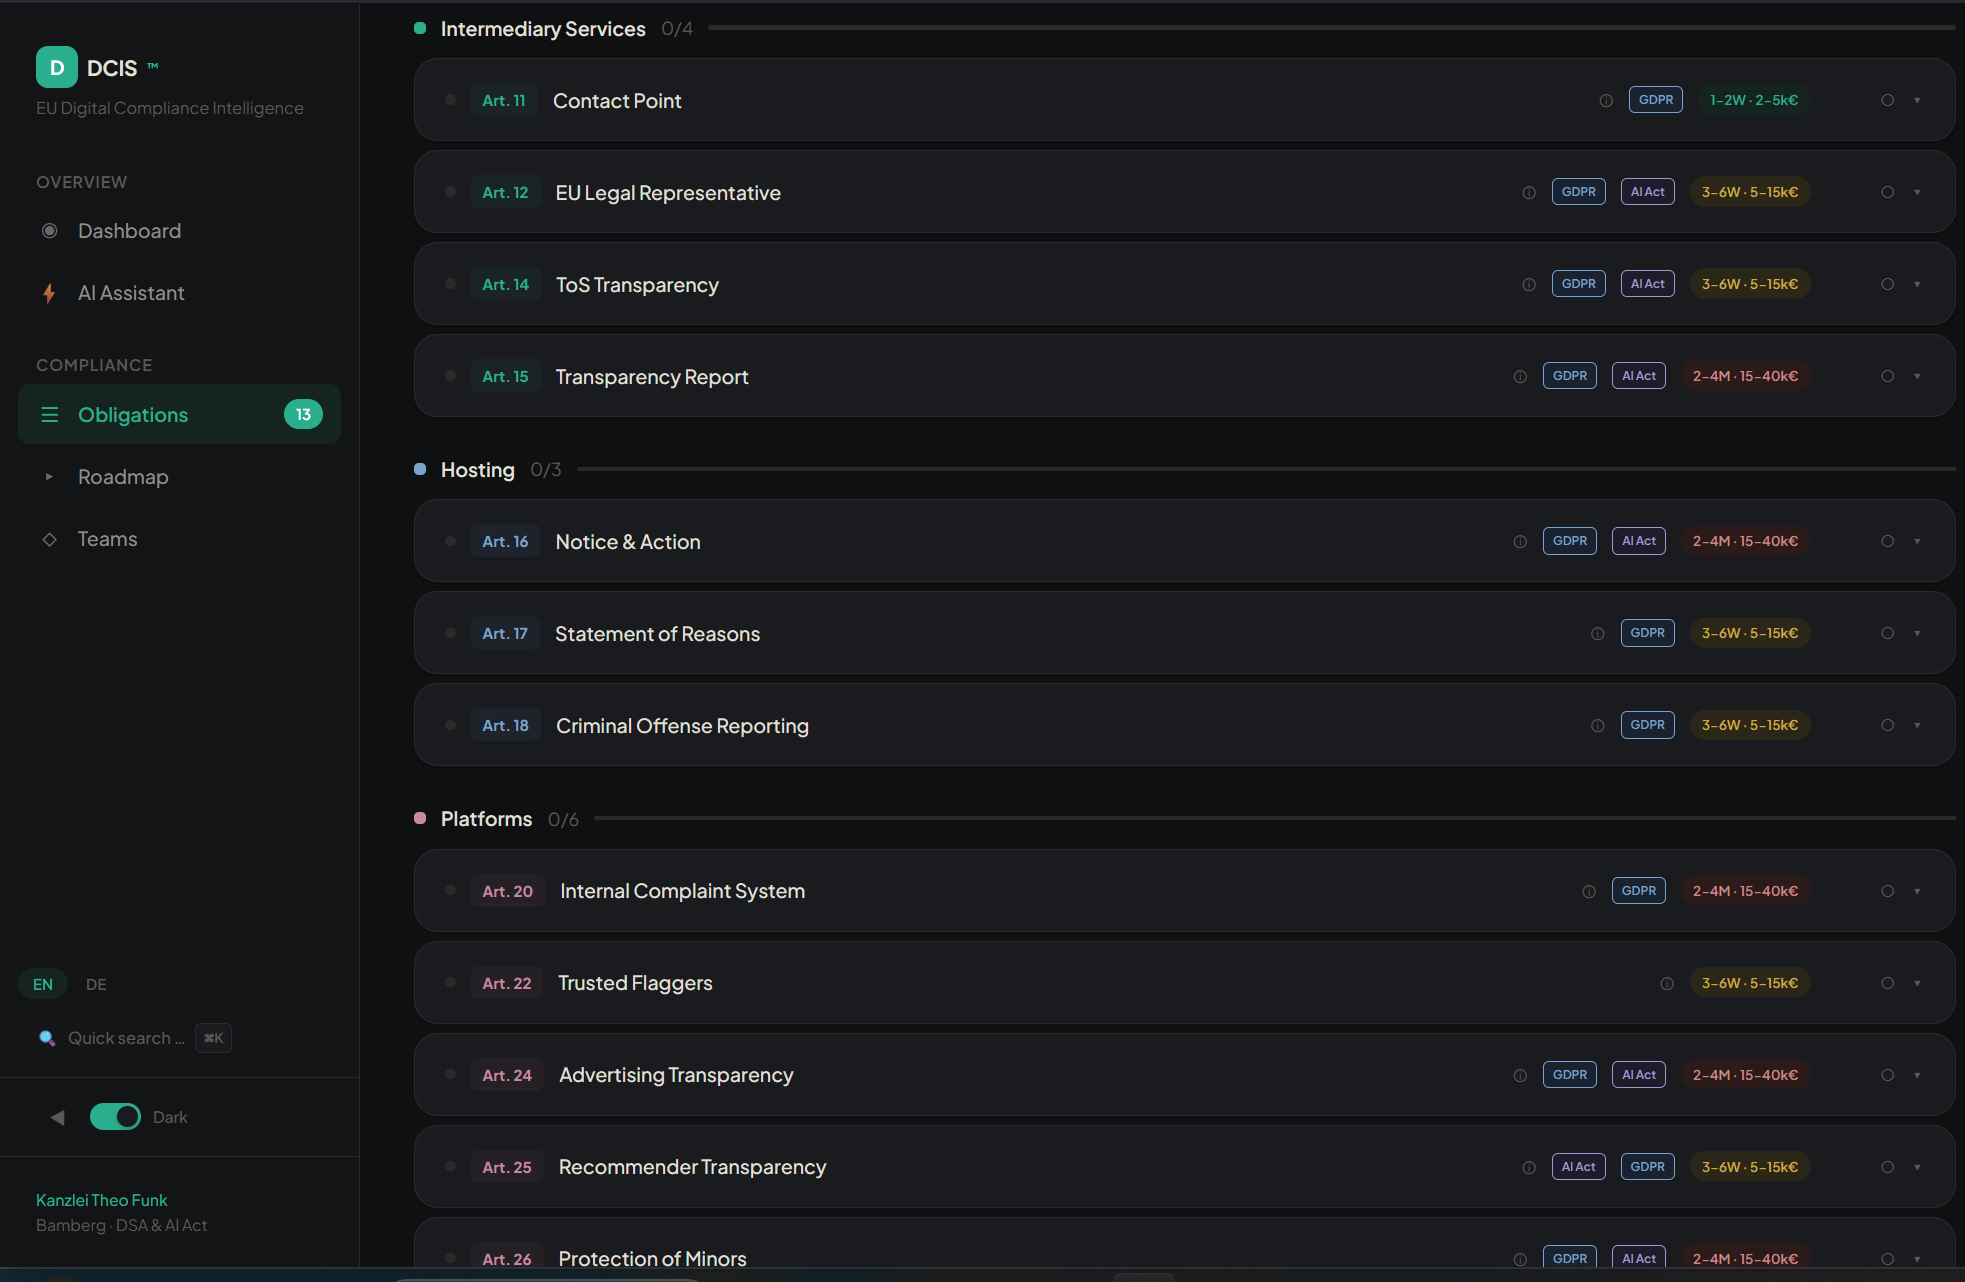Image resolution: width=1965 pixels, height=1282 pixels.
Task: Expand the Advertising Transparency row chevron
Action: pos(1917,1076)
